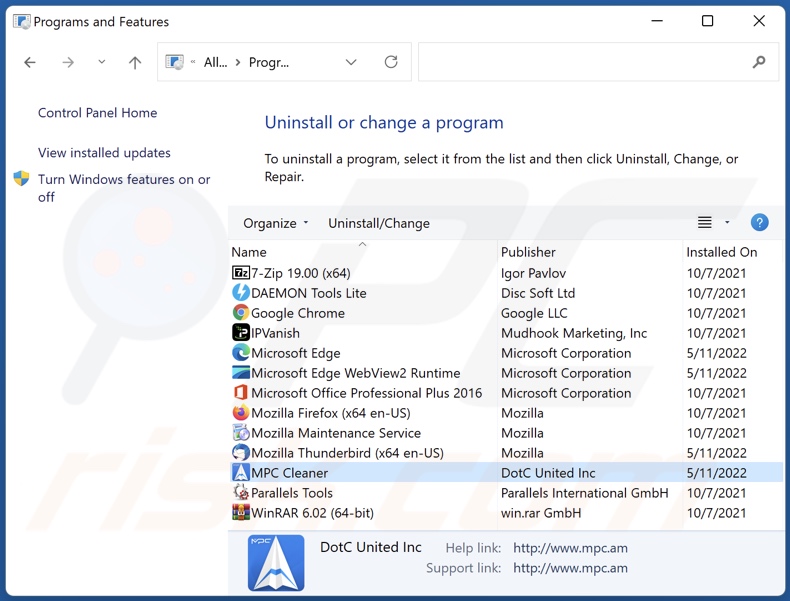Open Control Panel Home link
This screenshot has width=790, height=601.
point(97,113)
